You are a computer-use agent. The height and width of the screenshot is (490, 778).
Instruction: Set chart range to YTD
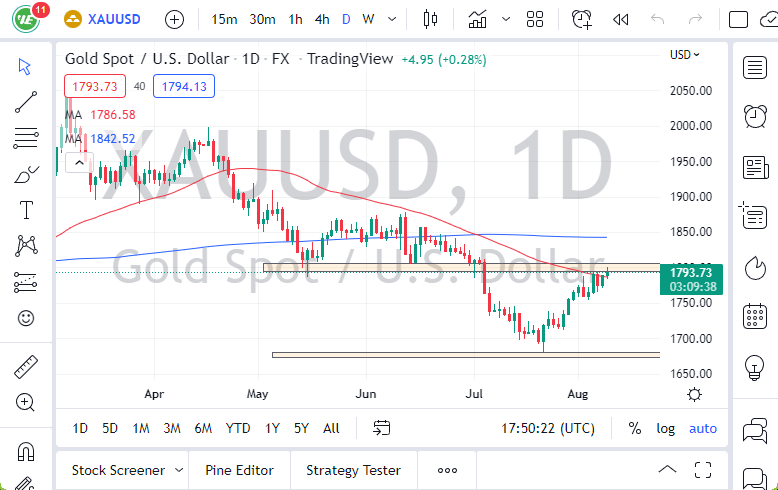(238, 428)
